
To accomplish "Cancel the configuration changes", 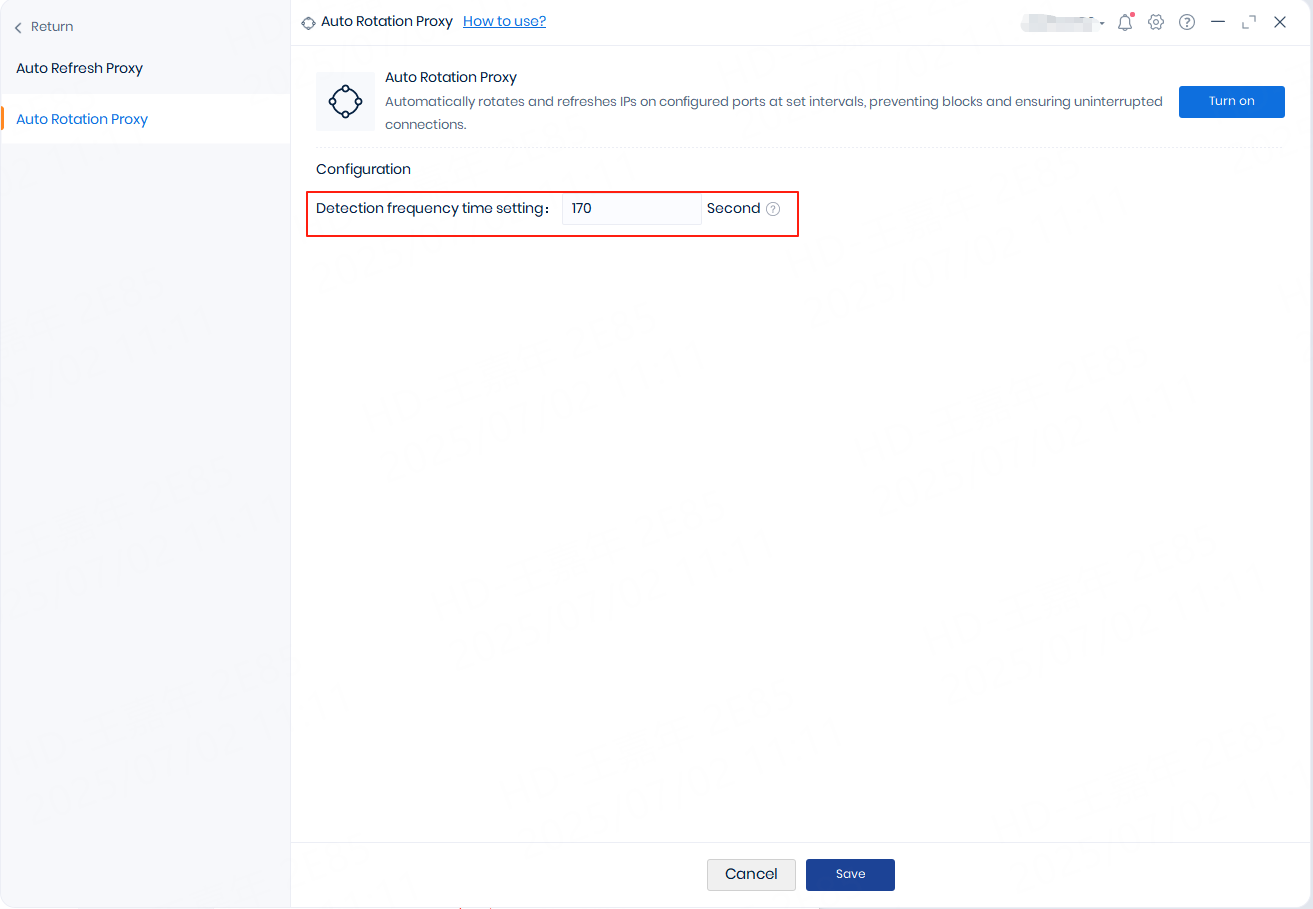I will point(751,874).
